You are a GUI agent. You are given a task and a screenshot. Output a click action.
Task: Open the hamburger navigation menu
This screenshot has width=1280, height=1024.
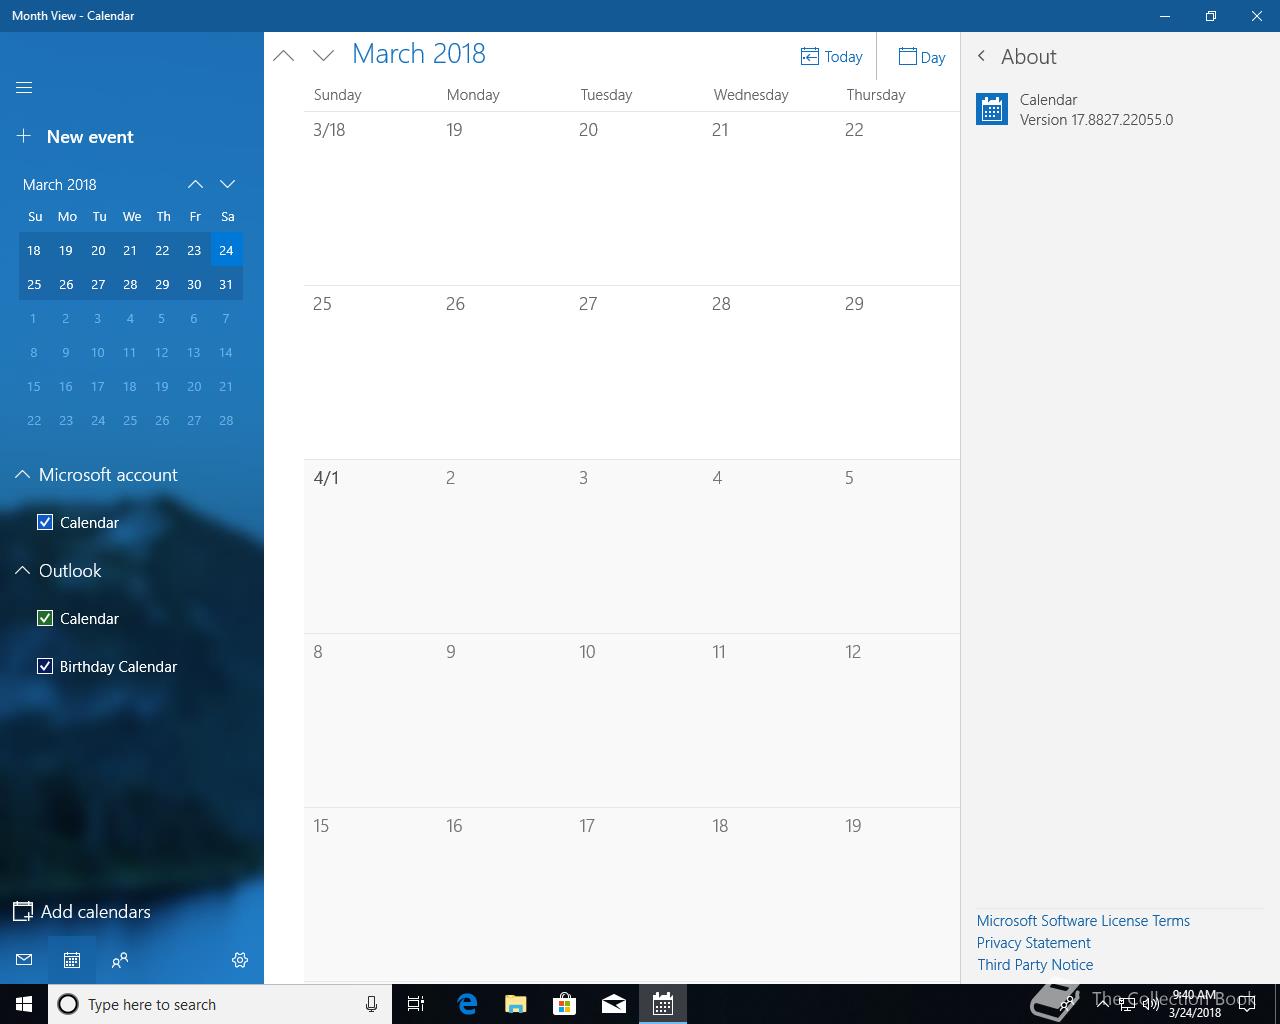pos(24,88)
